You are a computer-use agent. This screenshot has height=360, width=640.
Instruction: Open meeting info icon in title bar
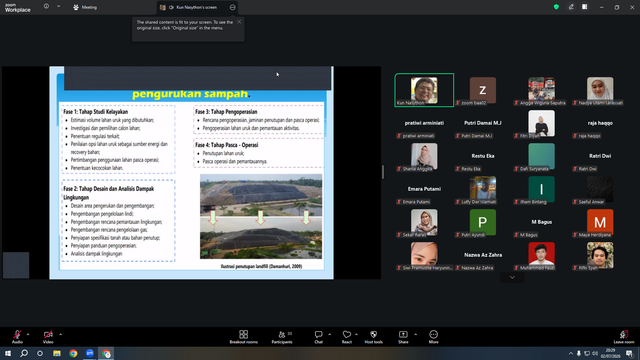[46, 7]
